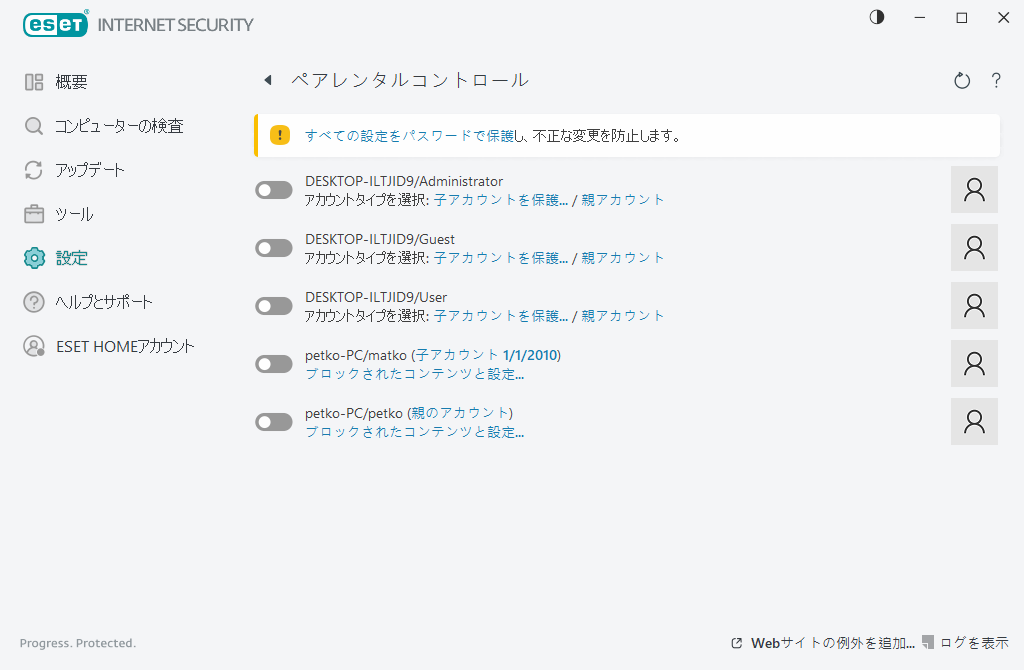Viewport: 1024px width, 670px height.
Task: Open account icon for DESKTOP-ILTJID9/Guest
Action: [x=973, y=247]
